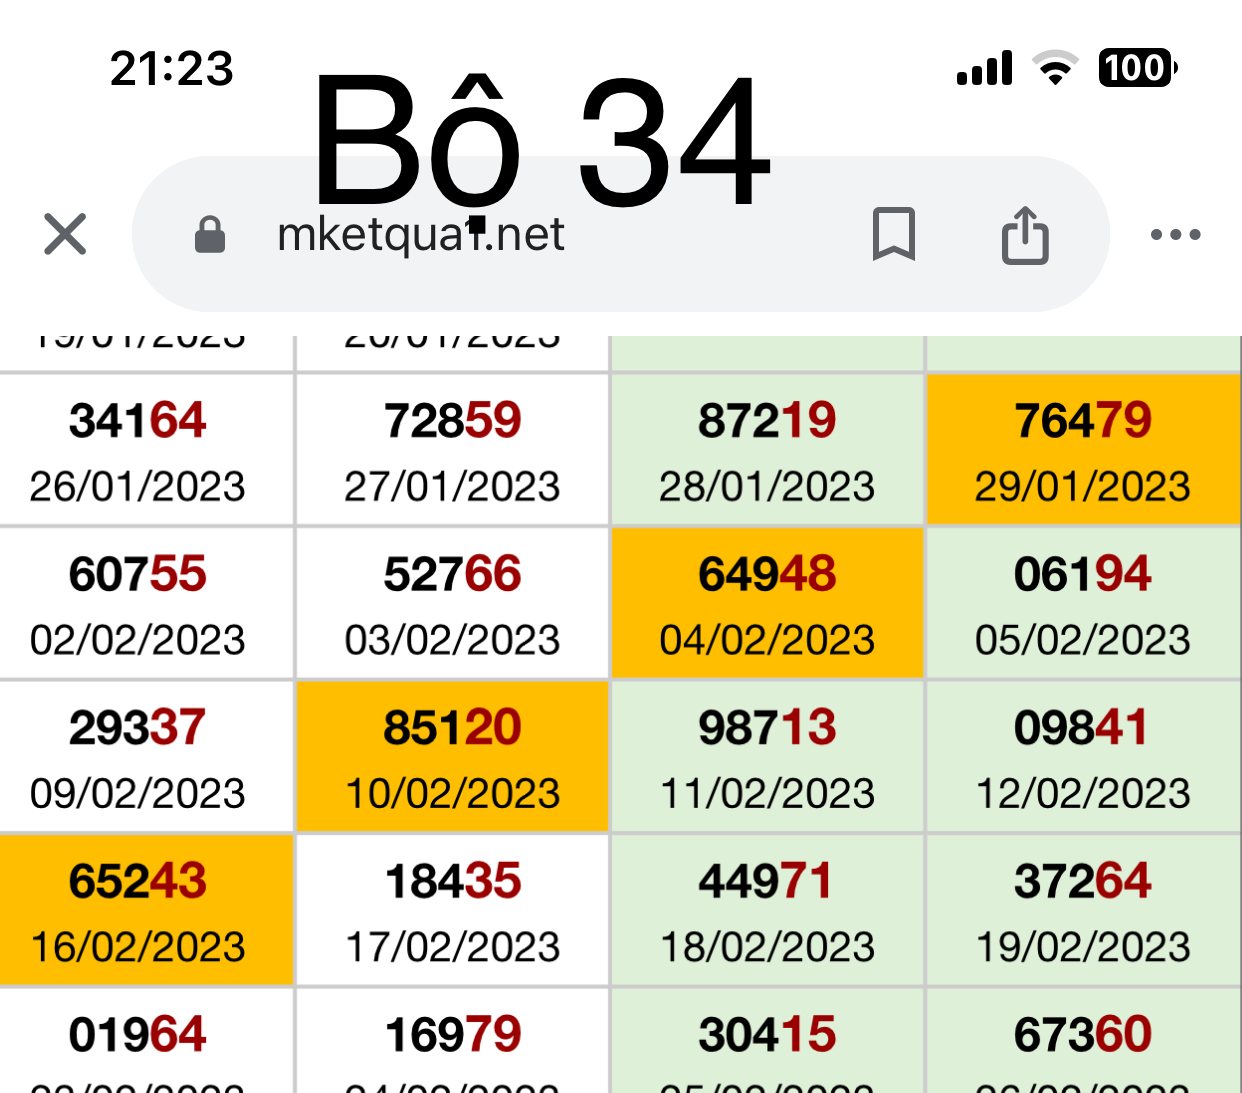The width and height of the screenshot is (1242, 1093).
Task: Tap result 34164 dated 26/01/2023
Action: (138, 450)
